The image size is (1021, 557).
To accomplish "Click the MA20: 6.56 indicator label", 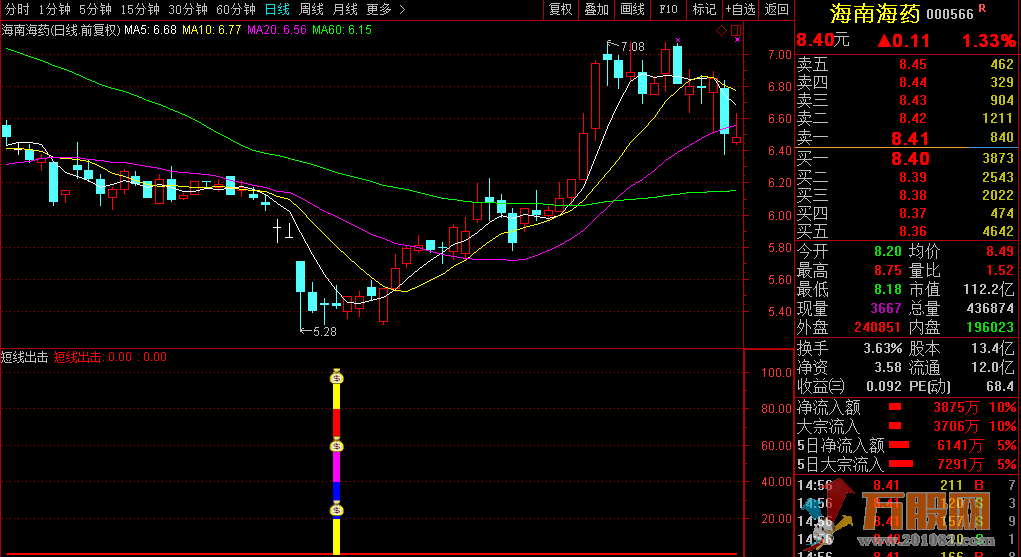I will coord(277,30).
